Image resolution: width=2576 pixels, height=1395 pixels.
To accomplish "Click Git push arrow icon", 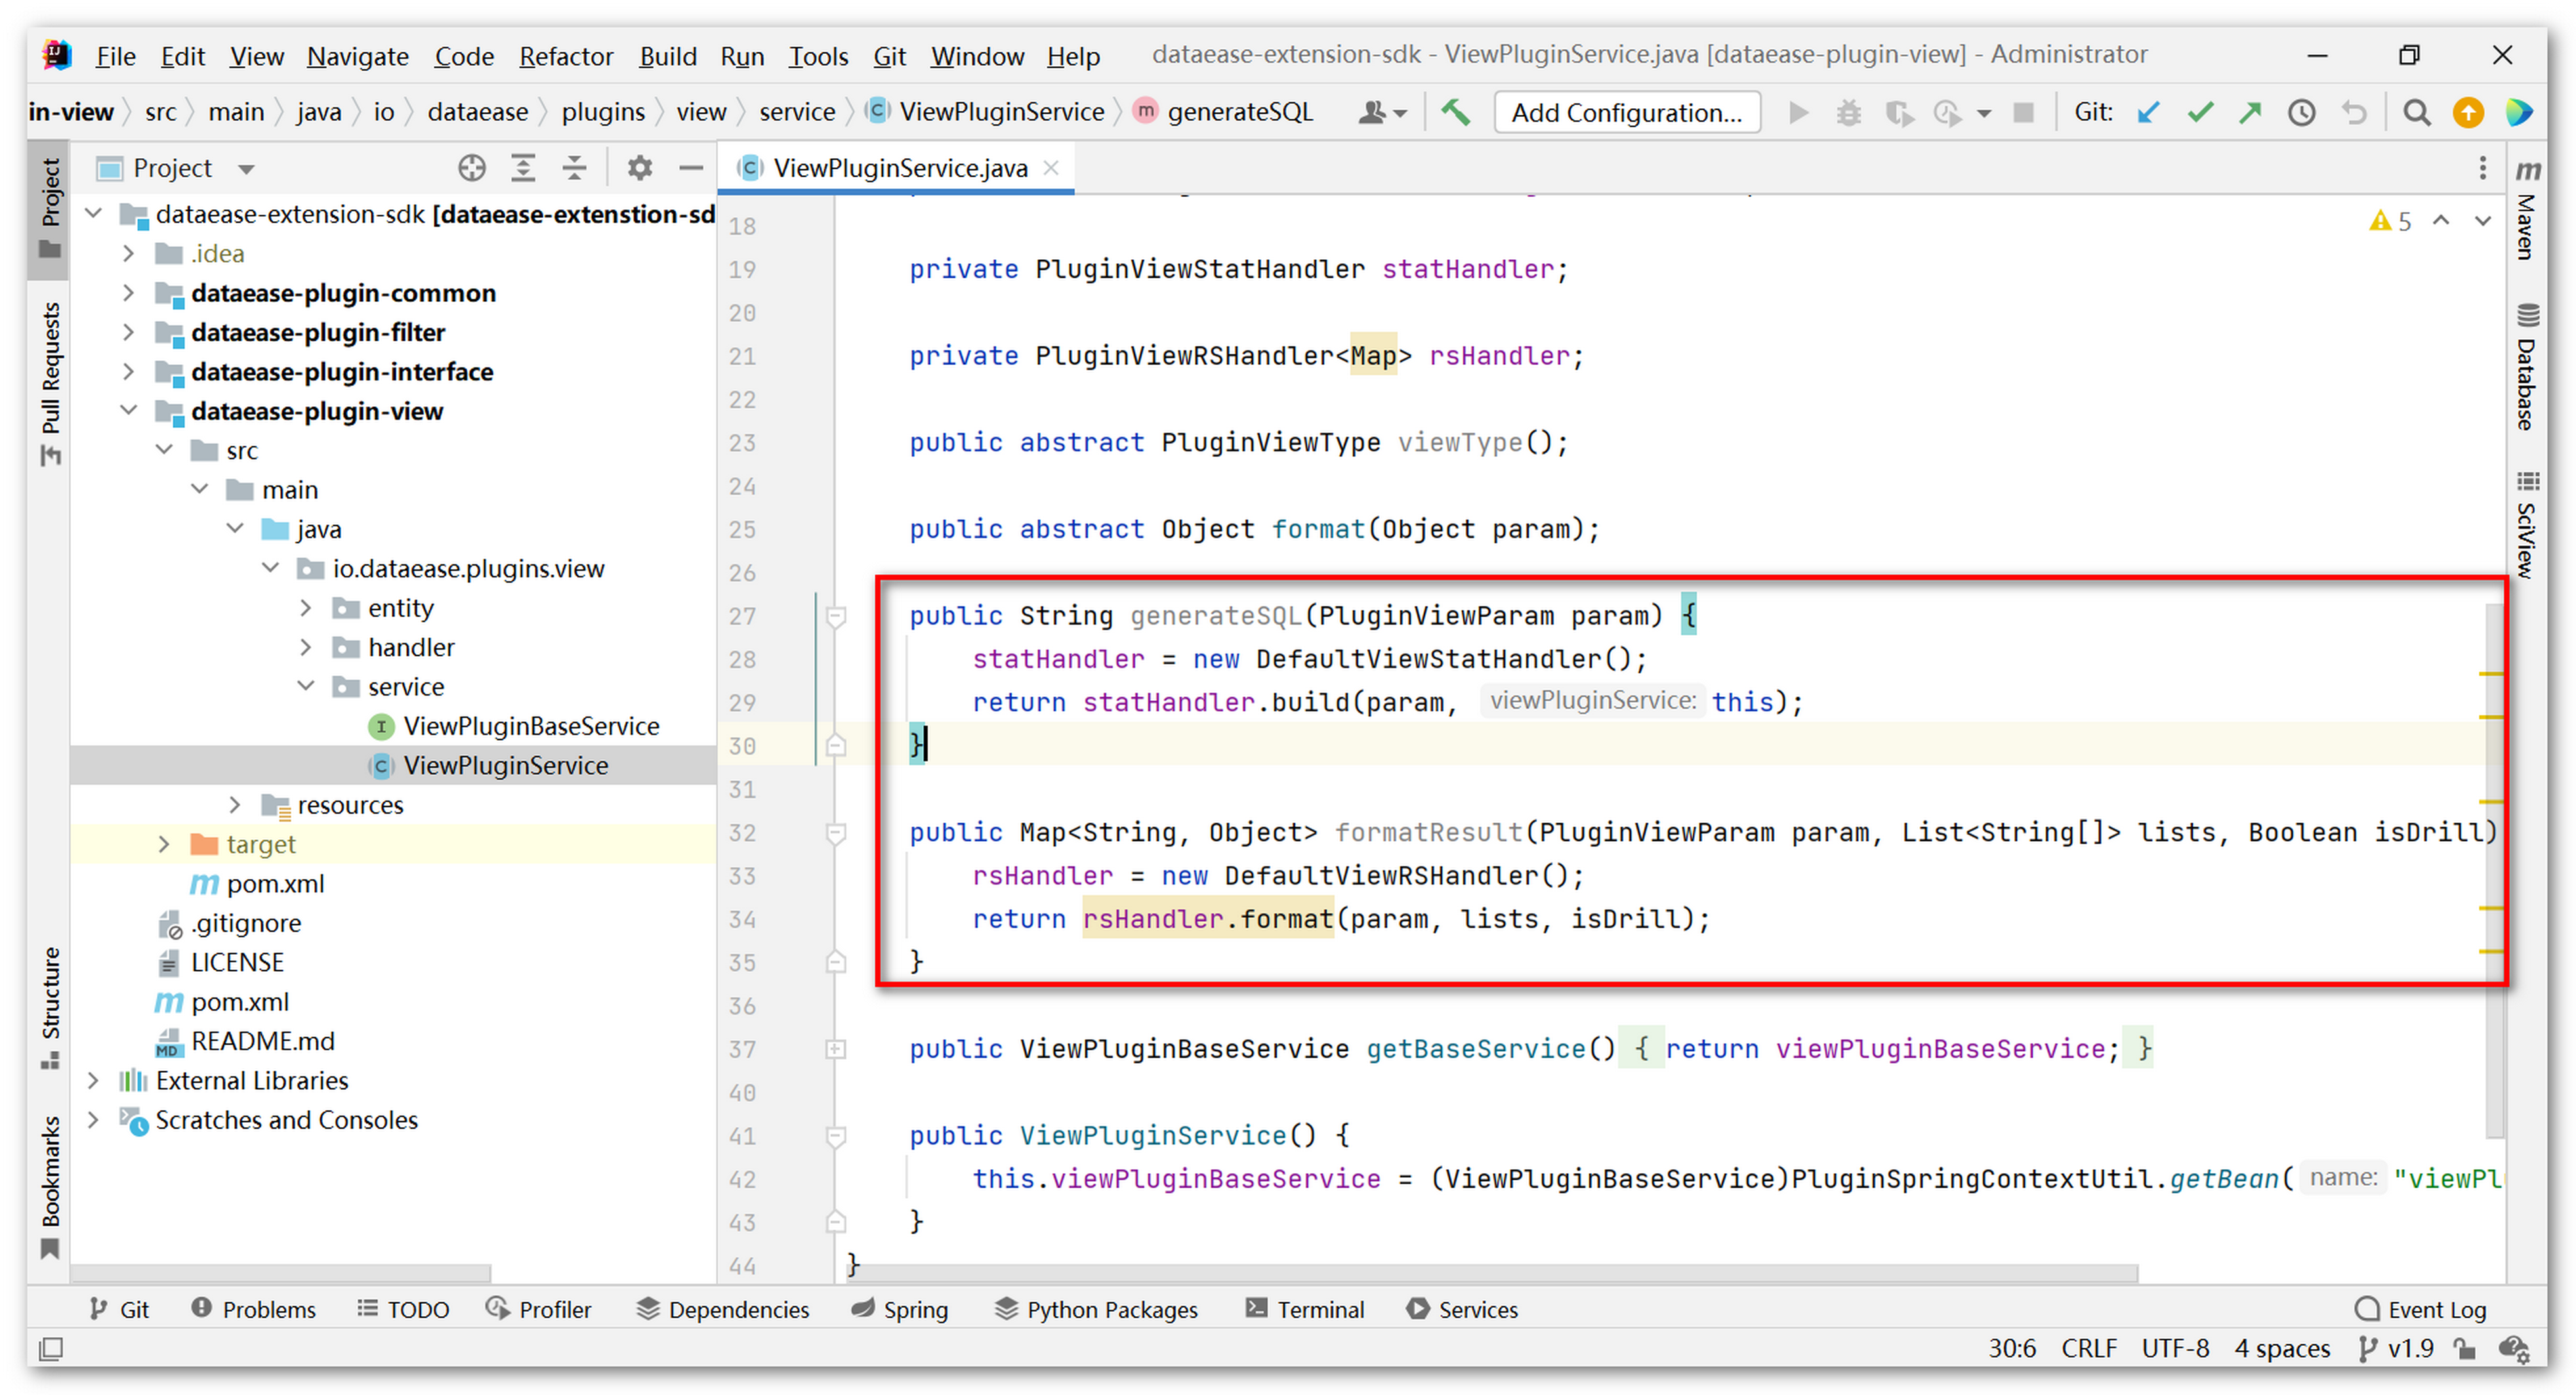I will [x=2250, y=112].
